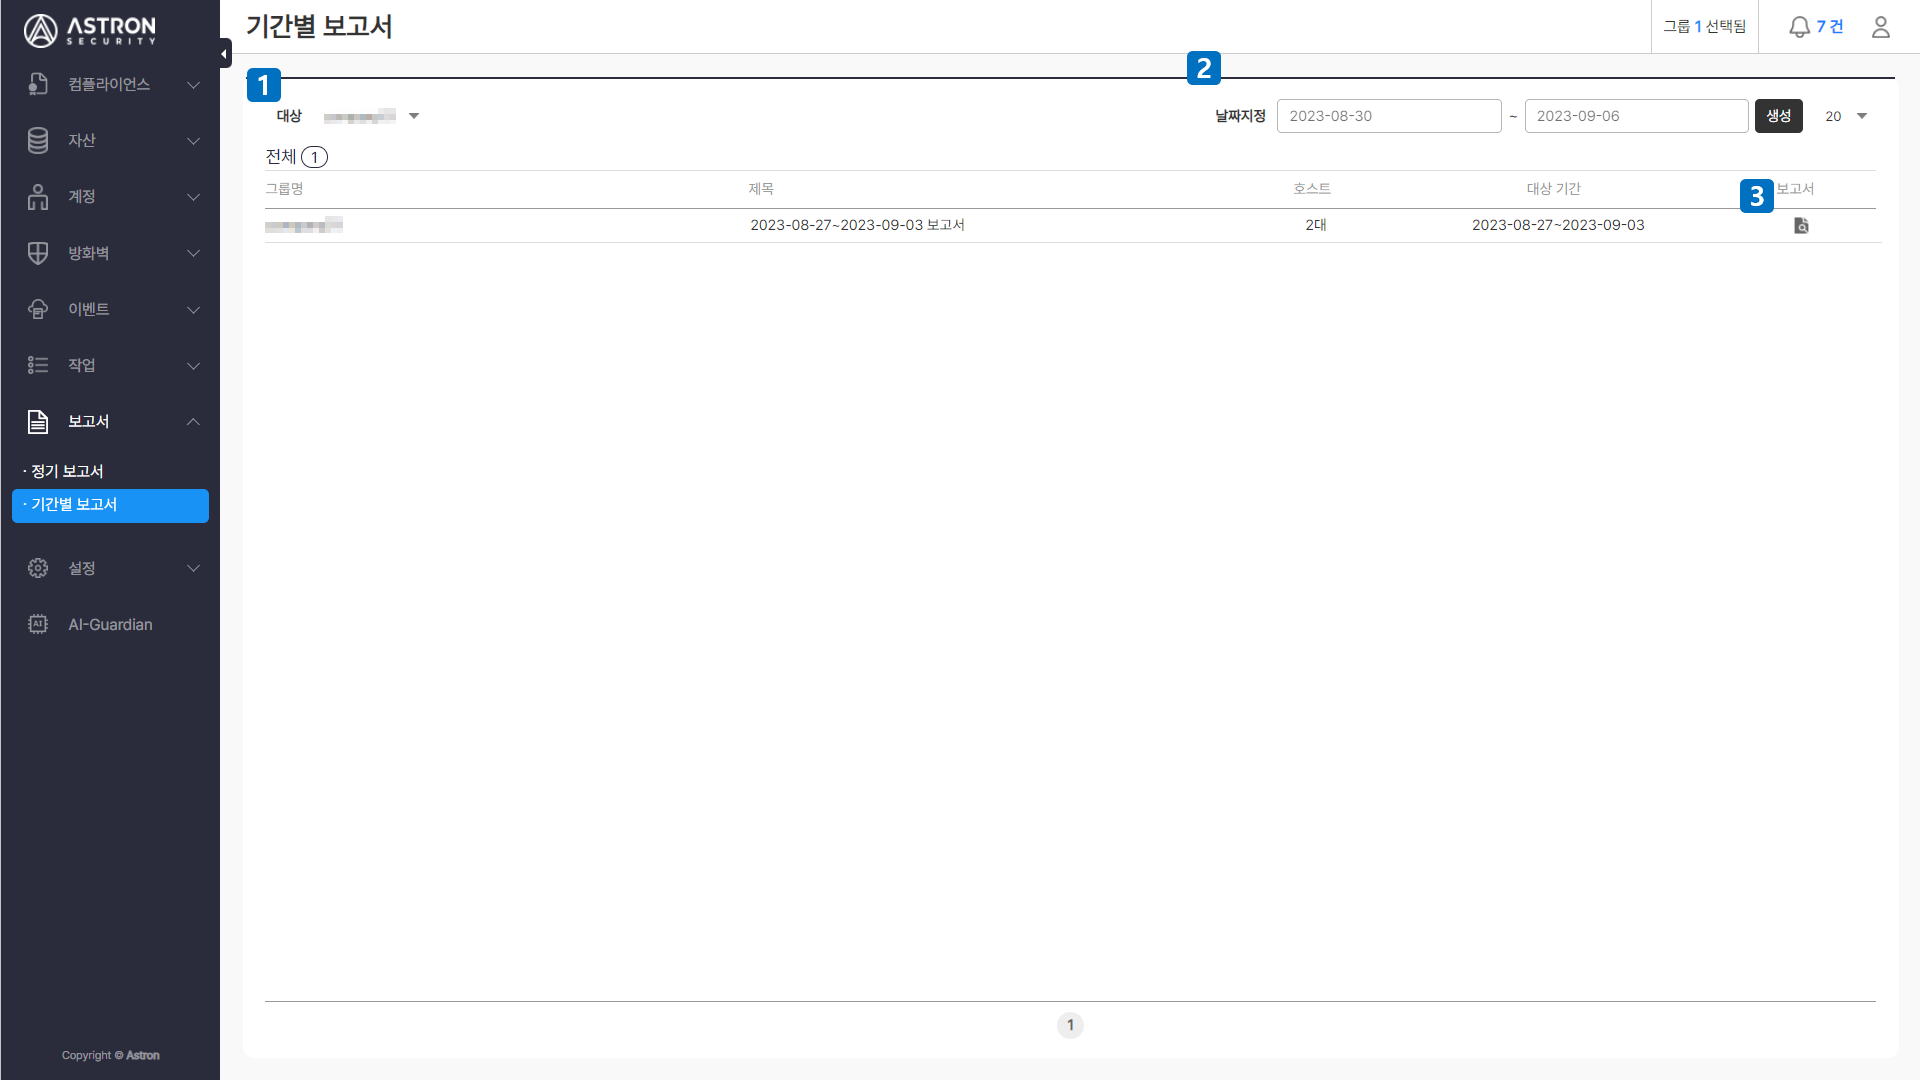Open the 정기 보고서 submenu item
The width and height of the screenshot is (1920, 1080).
click(x=67, y=471)
